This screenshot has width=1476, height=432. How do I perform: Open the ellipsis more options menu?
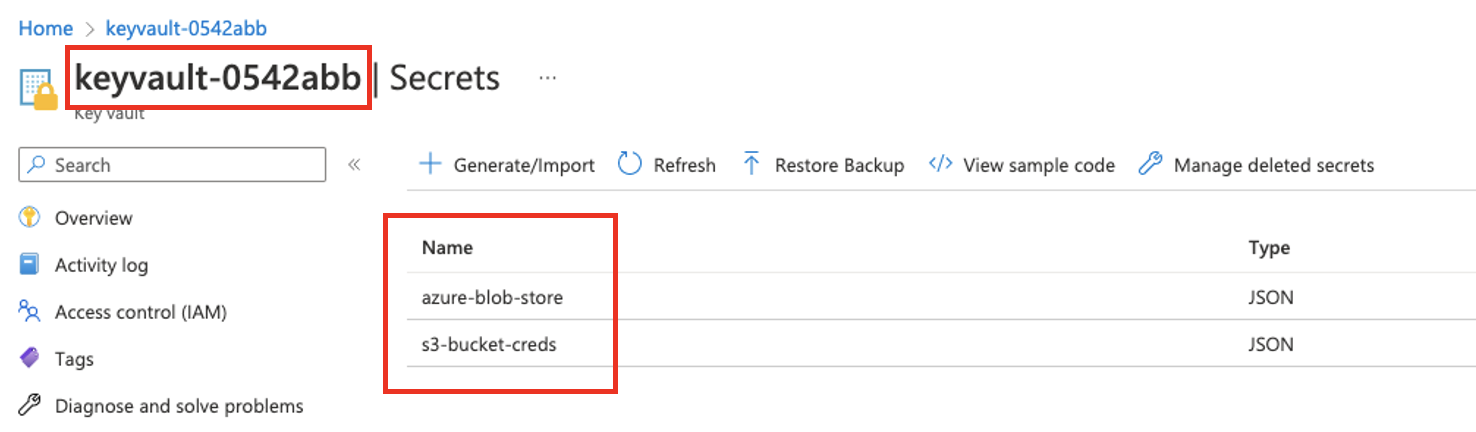coord(547,78)
